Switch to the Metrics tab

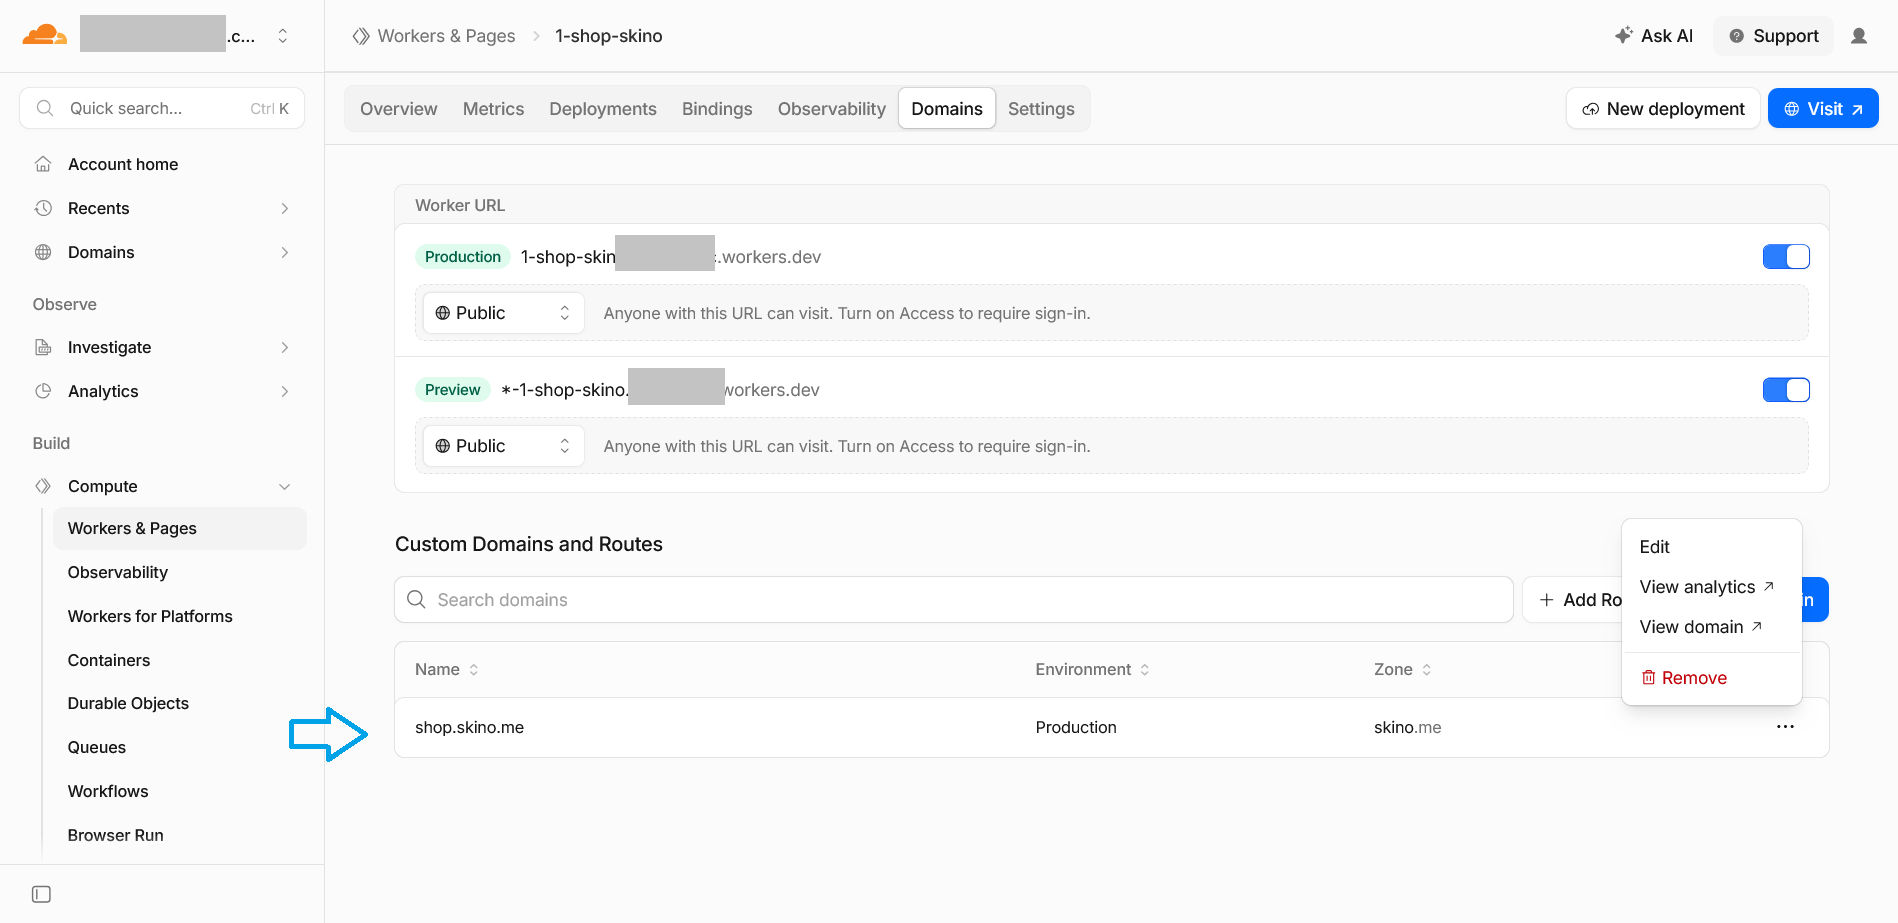tap(493, 108)
